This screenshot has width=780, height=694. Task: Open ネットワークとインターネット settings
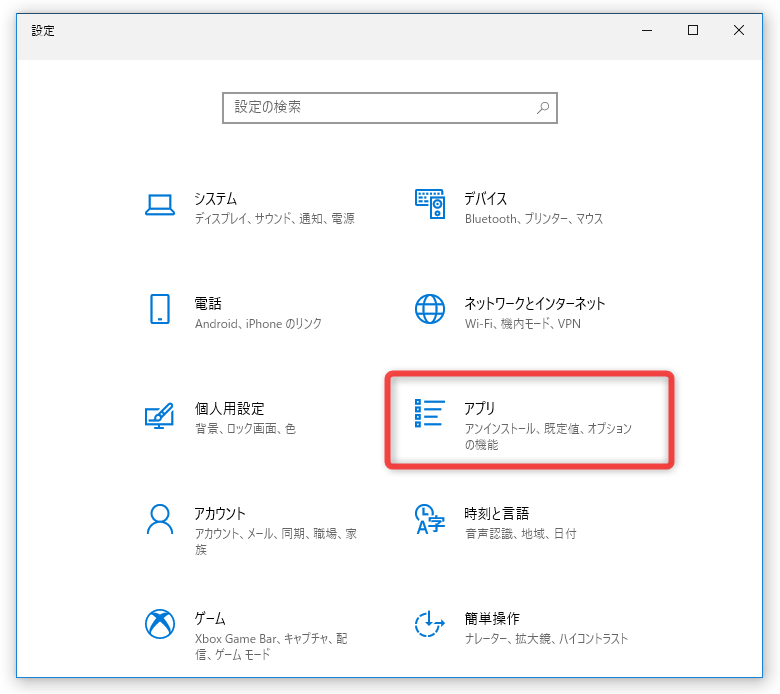coord(535,303)
